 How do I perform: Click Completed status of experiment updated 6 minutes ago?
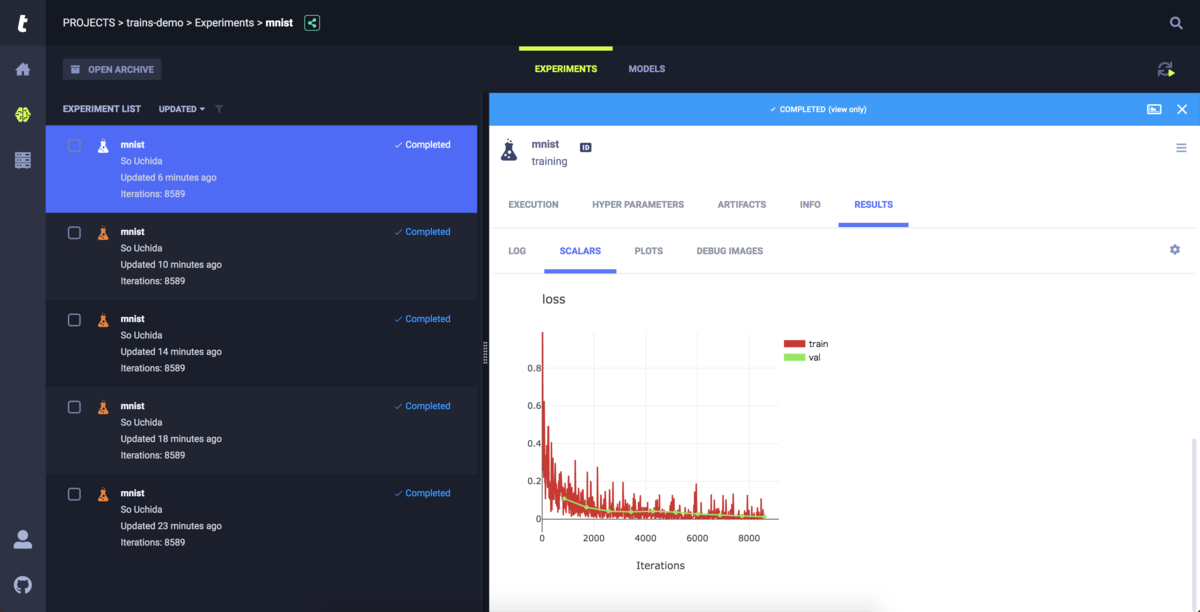(423, 145)
